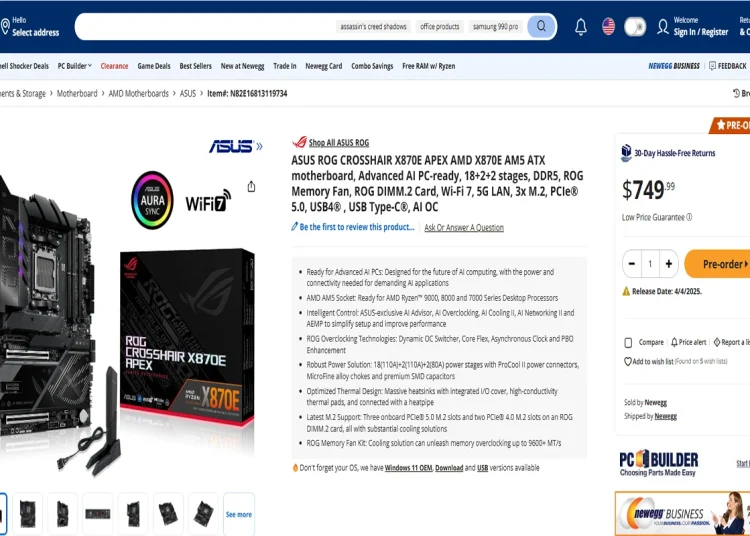Click the share icon near product image
Image resolution: width=750 pixels, height=536 pixels.
[x=251, y=186]
